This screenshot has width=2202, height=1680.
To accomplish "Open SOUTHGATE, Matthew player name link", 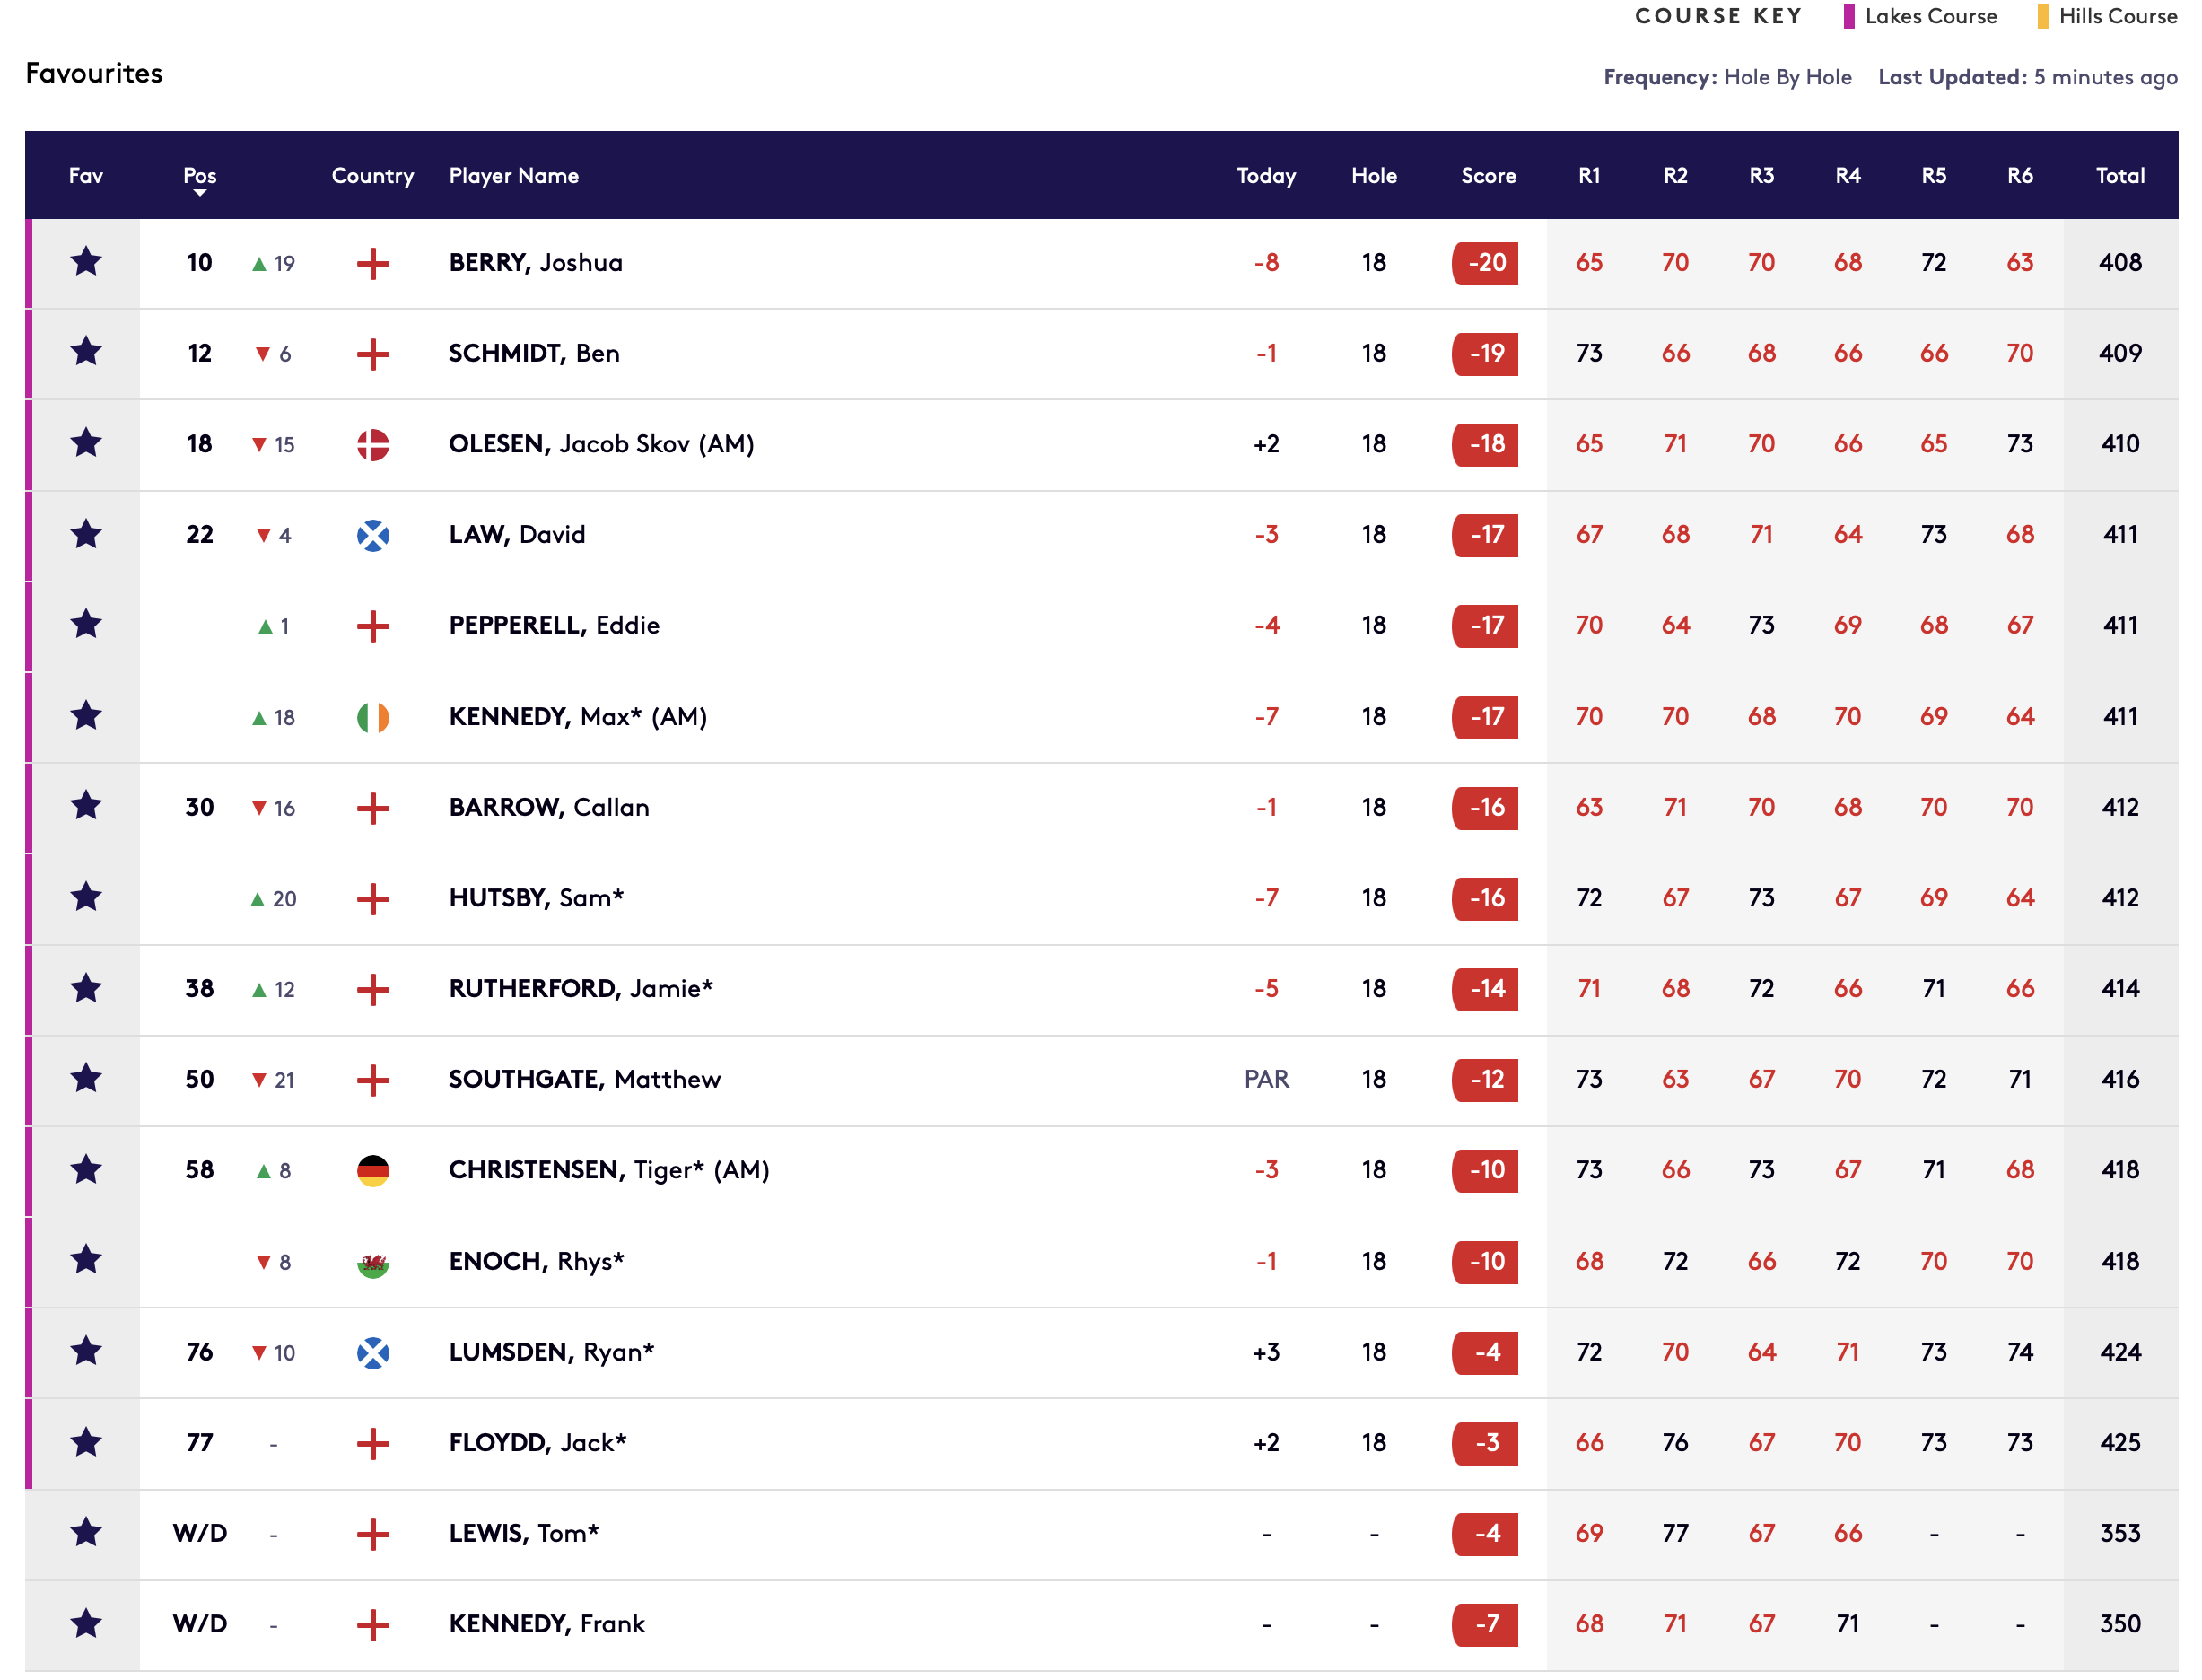I will (x=584, y=1079).
